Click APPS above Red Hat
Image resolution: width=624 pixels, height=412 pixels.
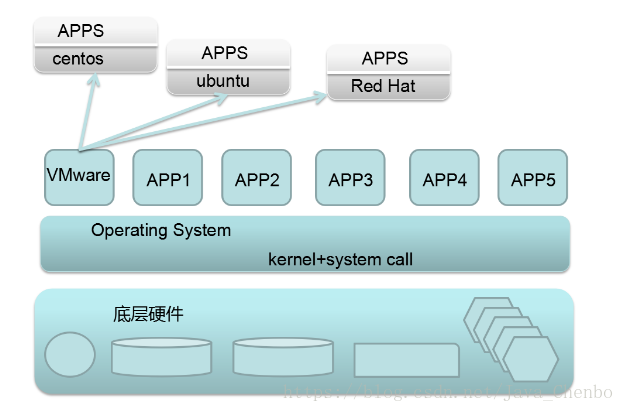click(x=385, y=58)
